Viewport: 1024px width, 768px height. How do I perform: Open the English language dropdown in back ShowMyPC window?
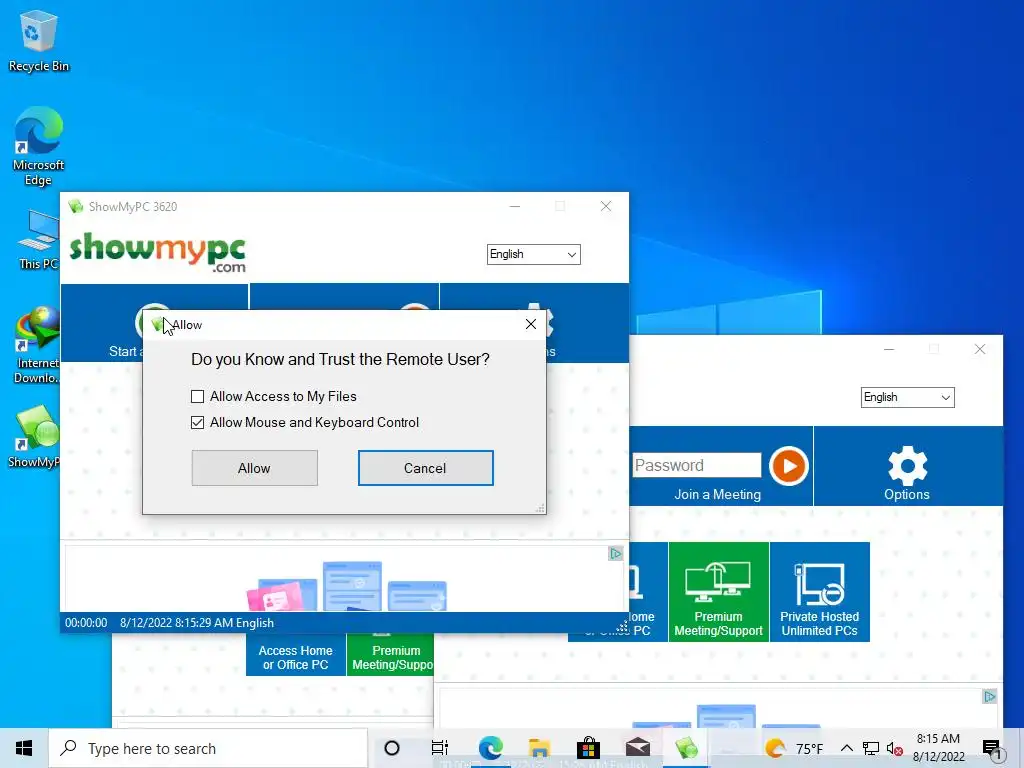pyautogui.click(x=907, y=397)
